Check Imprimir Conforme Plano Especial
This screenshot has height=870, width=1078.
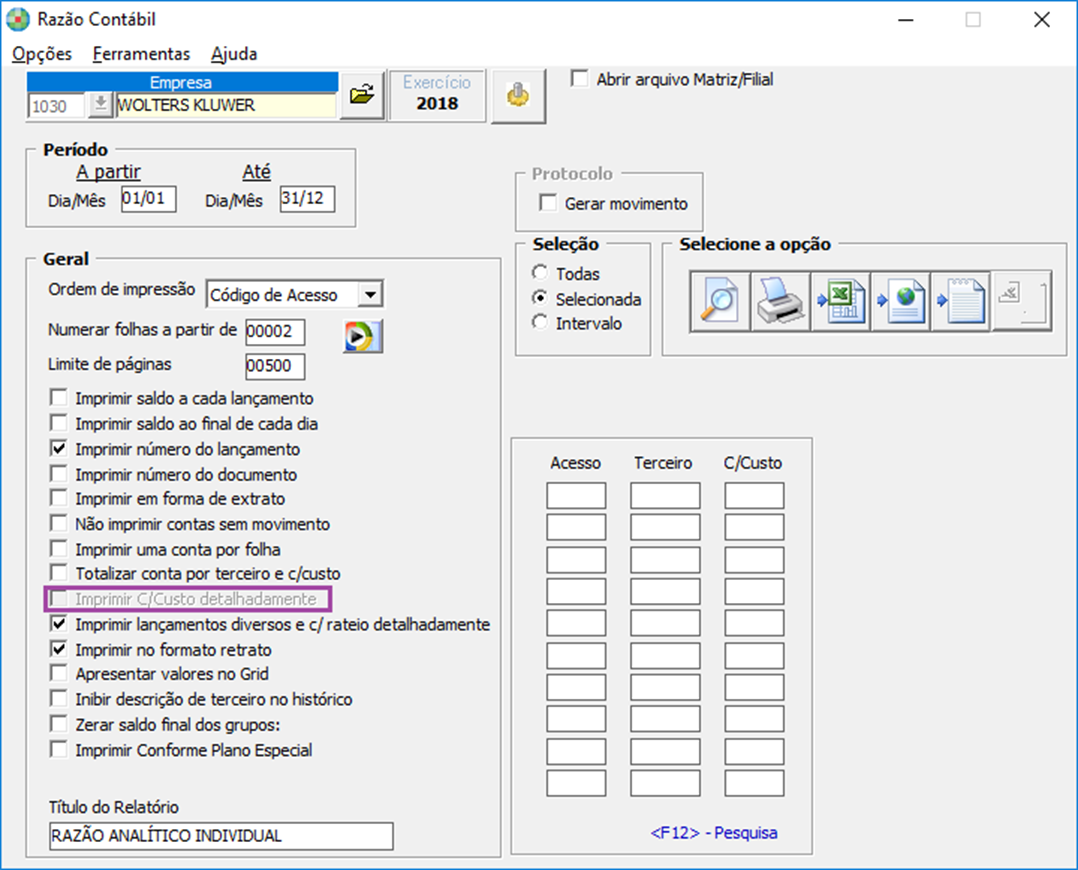click(x=59, y=750)
